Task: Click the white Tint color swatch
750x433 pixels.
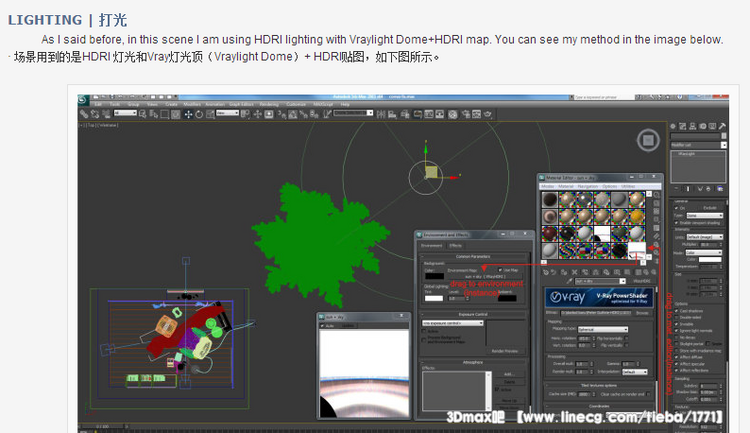Action: pyautogui.click(x=434, y=299)
